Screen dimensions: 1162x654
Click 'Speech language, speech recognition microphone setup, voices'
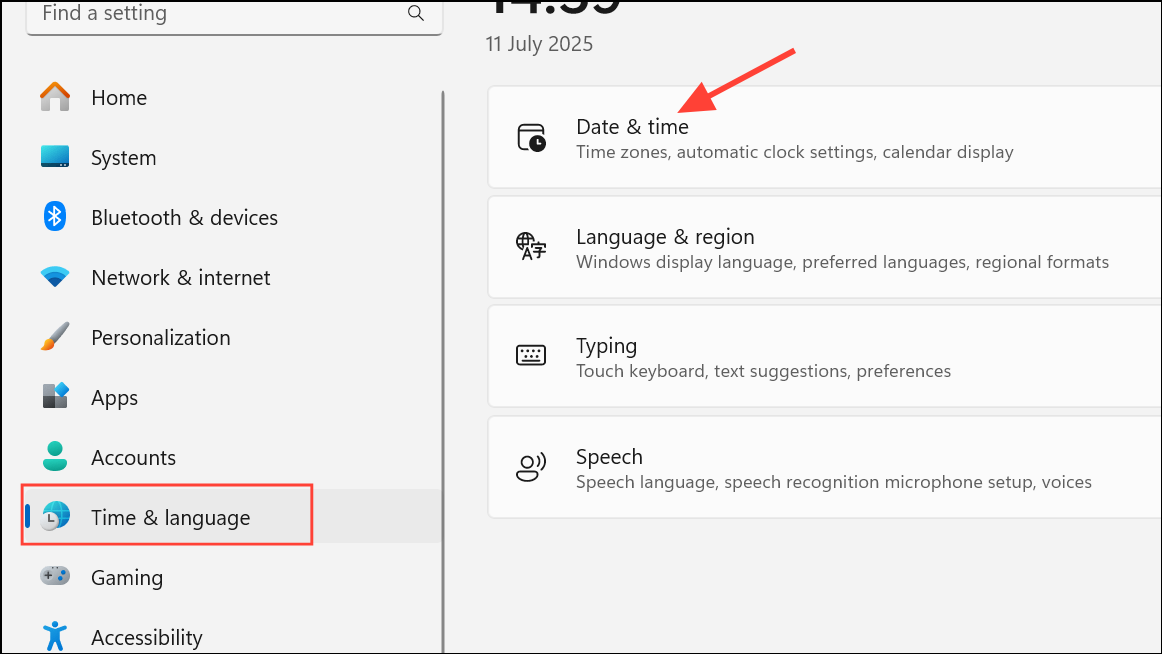pyautogui.click(x=834, y=482)
